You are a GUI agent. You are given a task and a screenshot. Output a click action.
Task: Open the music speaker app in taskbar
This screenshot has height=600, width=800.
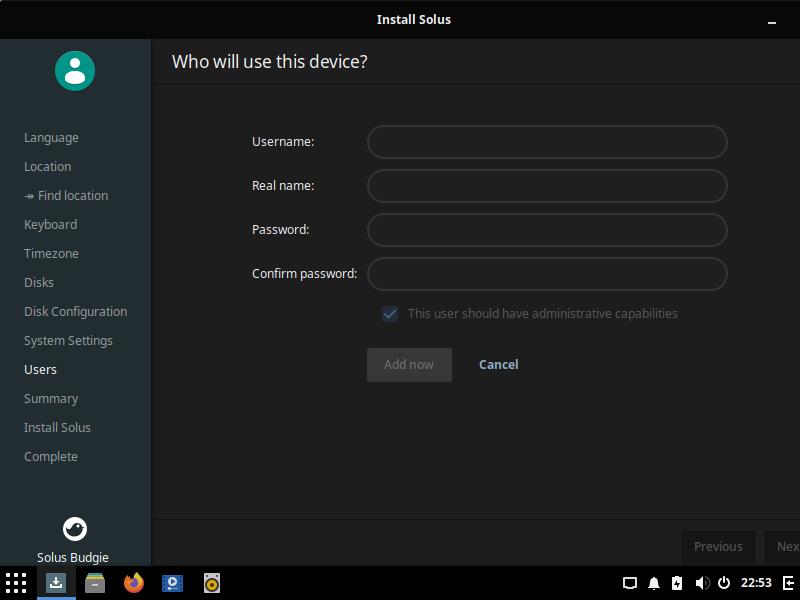click(x=212, y=583)
